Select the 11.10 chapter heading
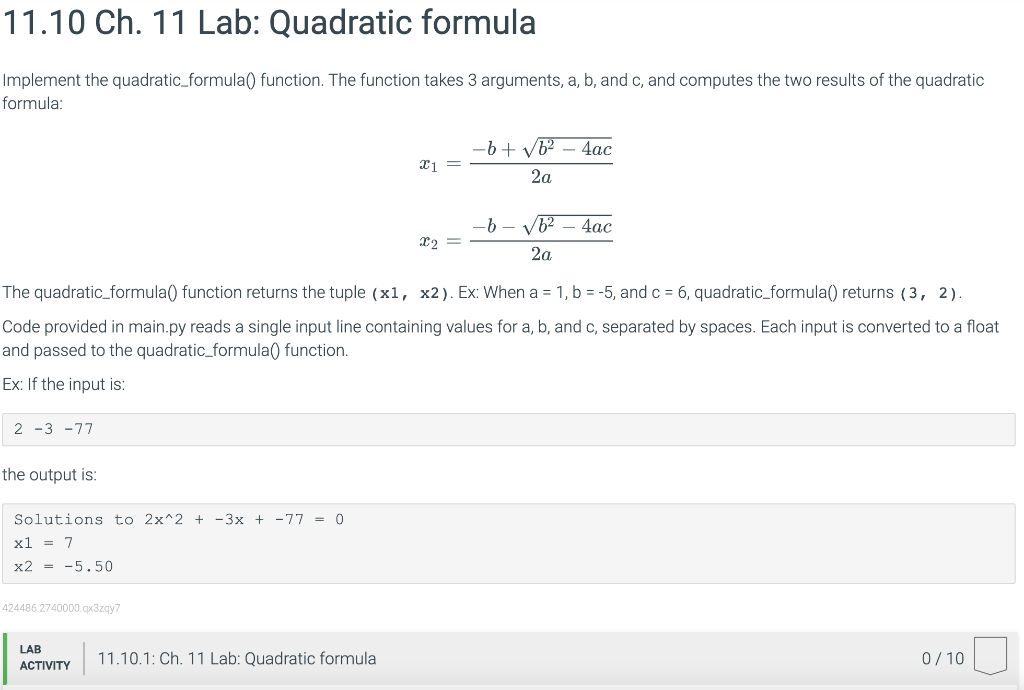1024x690 pixels. click(268, 23)
